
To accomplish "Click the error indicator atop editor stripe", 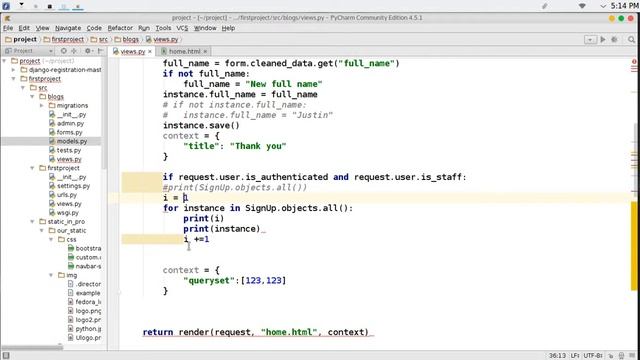I will coord(634,62).
